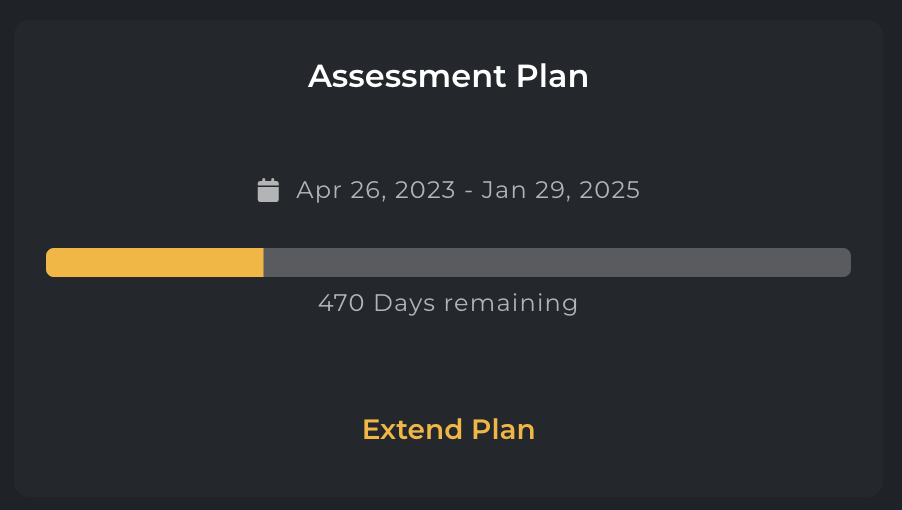Click the word Days in the remaining label
The image size is (902, 510).
coord(404,303)
